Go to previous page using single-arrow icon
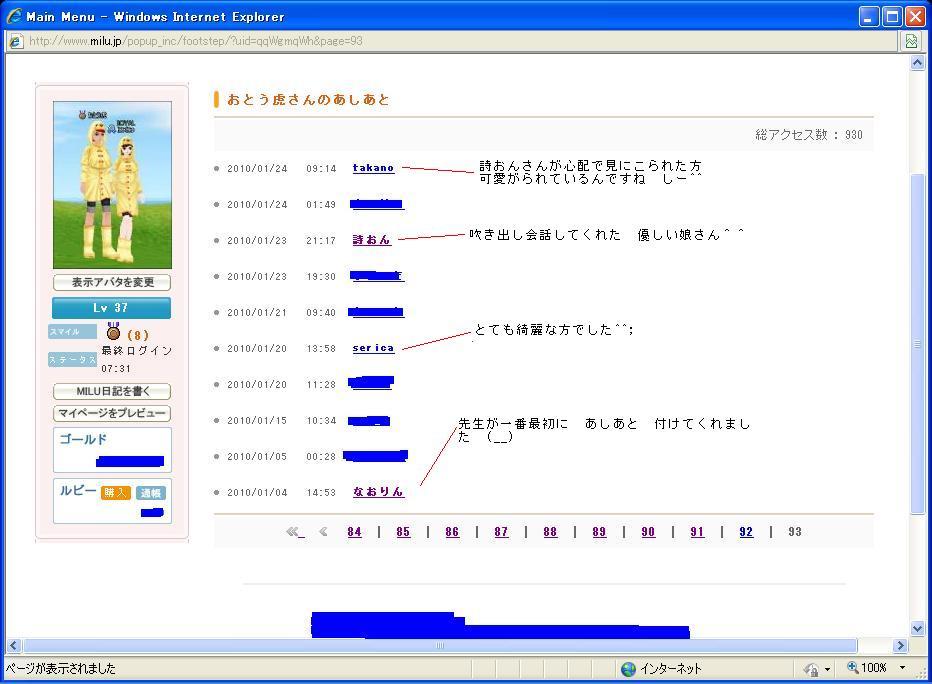Image resolution: width=932 pixels, height=684 pixels. [x=323, y=532]
